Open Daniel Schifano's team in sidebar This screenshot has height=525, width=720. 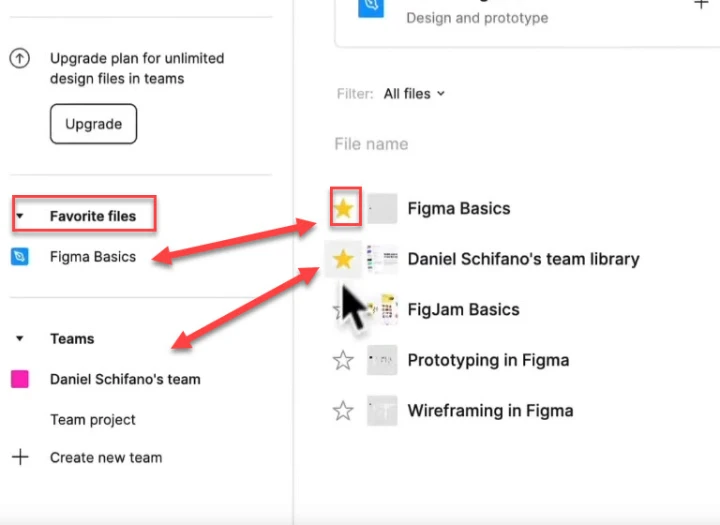click(x=125, y=379)
